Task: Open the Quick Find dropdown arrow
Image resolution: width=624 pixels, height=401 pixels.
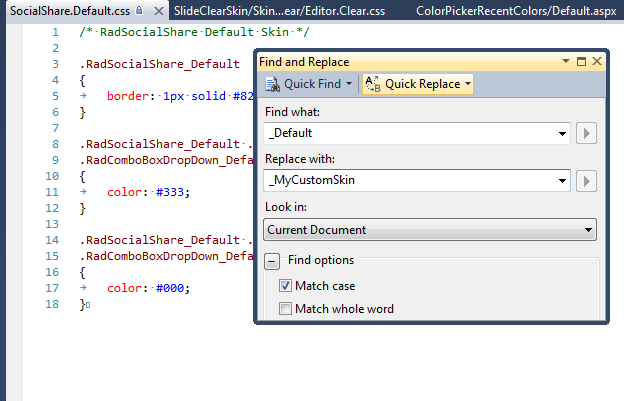Action: (x=349, y=84)
